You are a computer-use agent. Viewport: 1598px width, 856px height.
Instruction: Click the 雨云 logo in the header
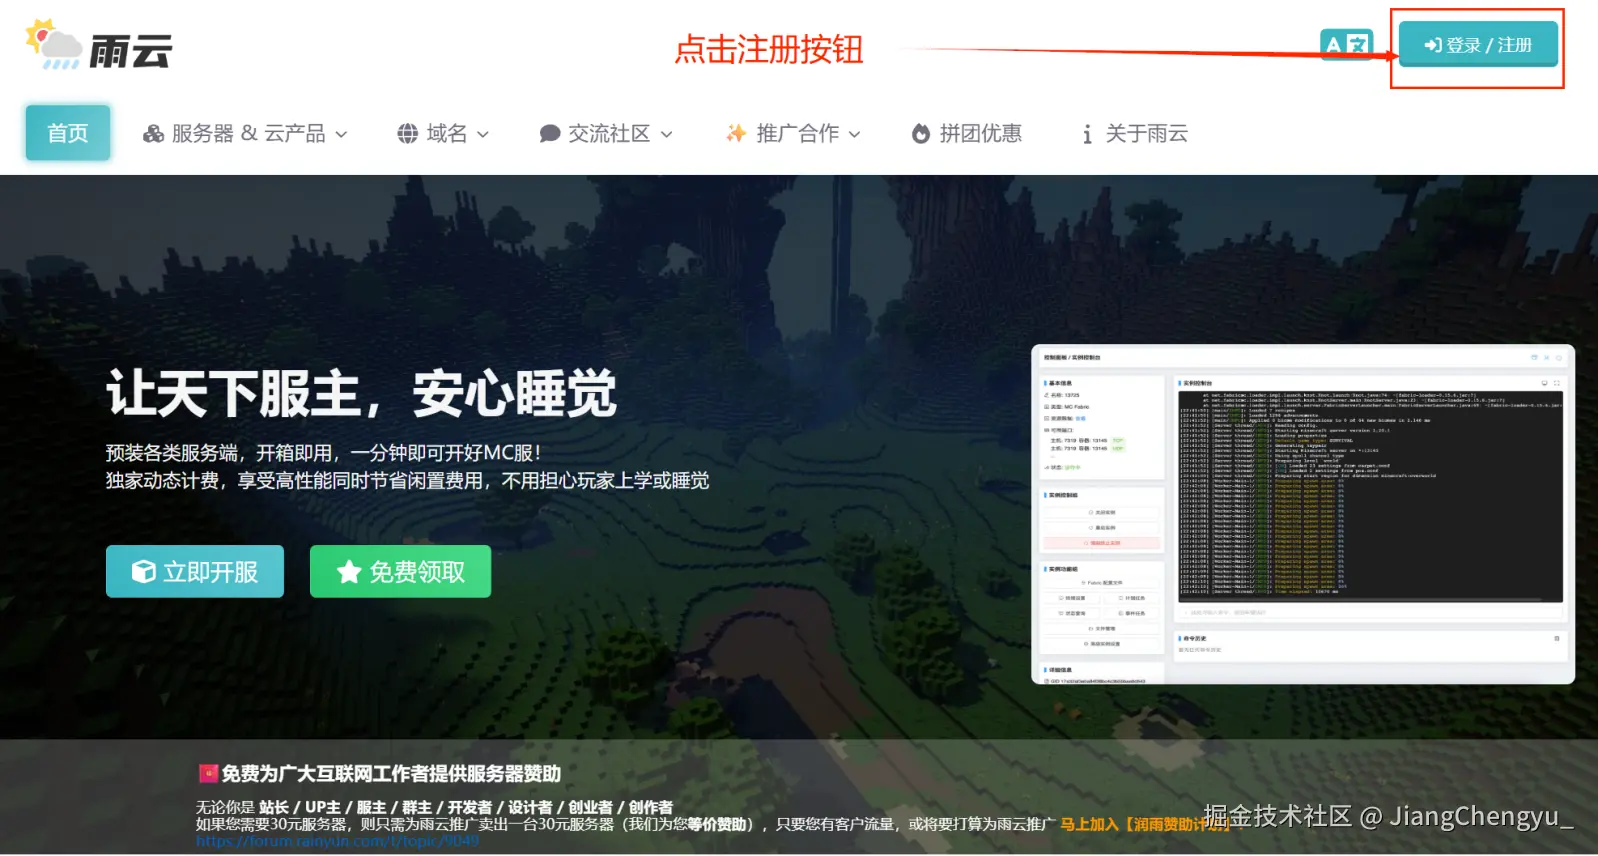[99, 46]
